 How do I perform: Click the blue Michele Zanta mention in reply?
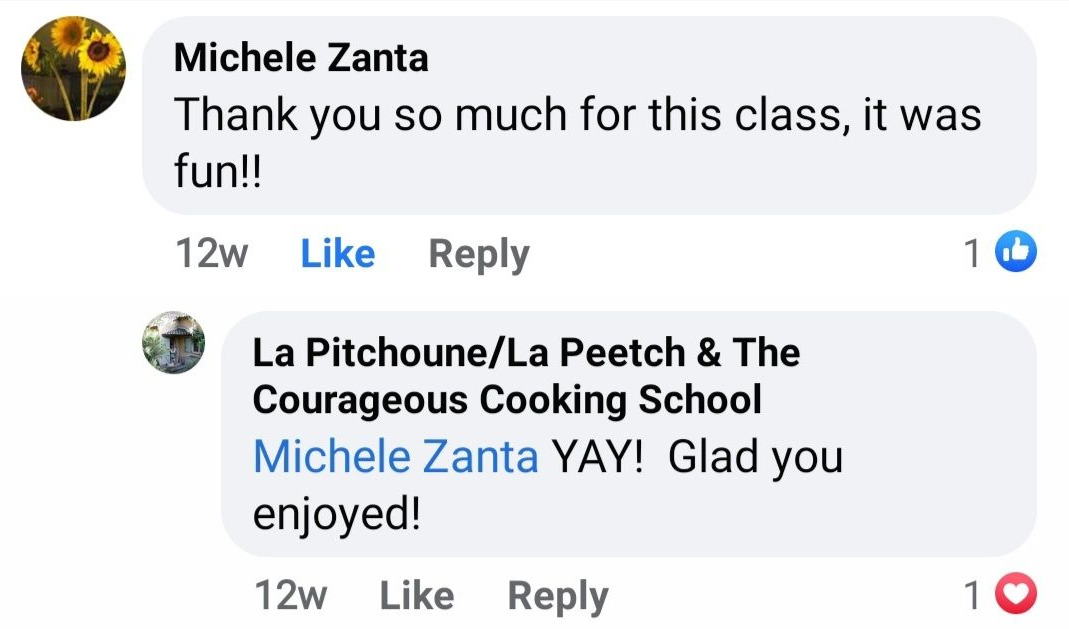coord(395,457)
